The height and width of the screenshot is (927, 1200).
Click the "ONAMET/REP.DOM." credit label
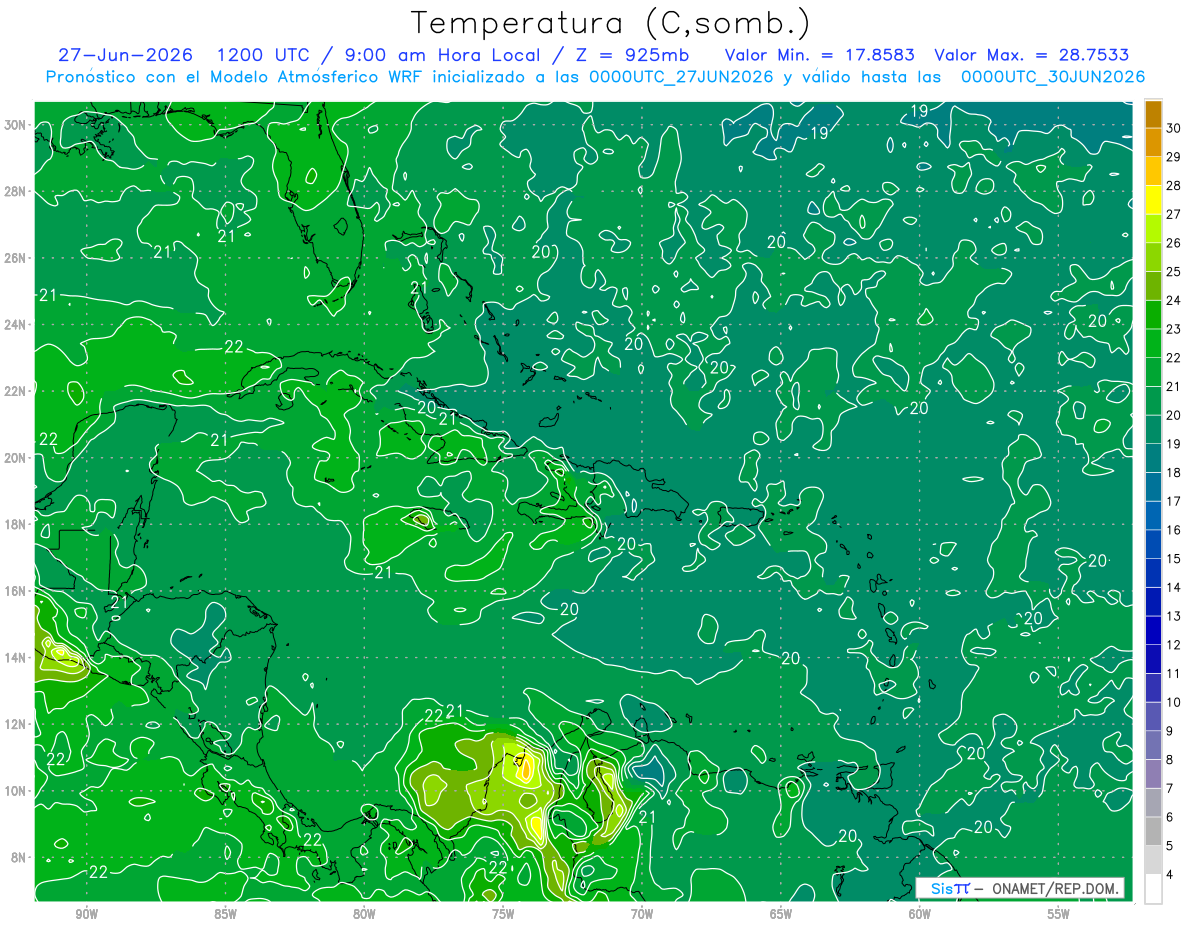(x=1054, y=888)
